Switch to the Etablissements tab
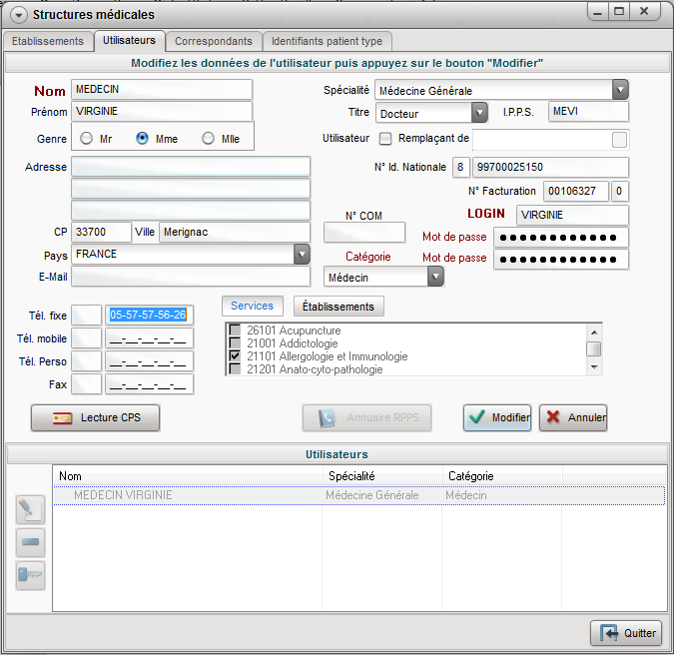 click(x=47, y=41)
